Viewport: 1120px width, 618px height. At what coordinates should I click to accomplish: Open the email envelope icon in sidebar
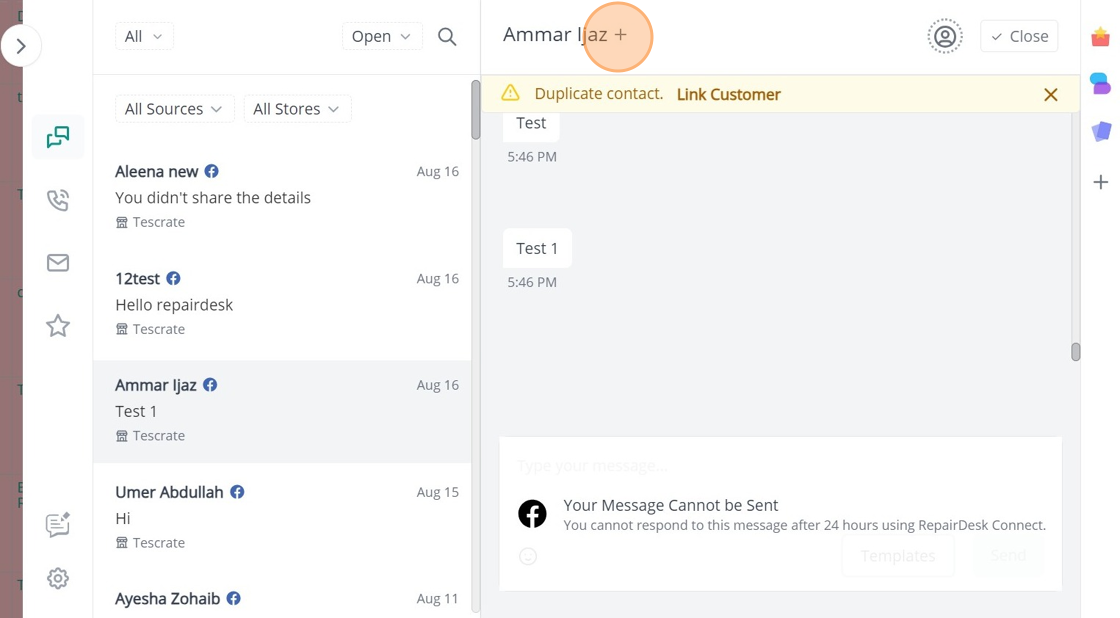[58, 263]
